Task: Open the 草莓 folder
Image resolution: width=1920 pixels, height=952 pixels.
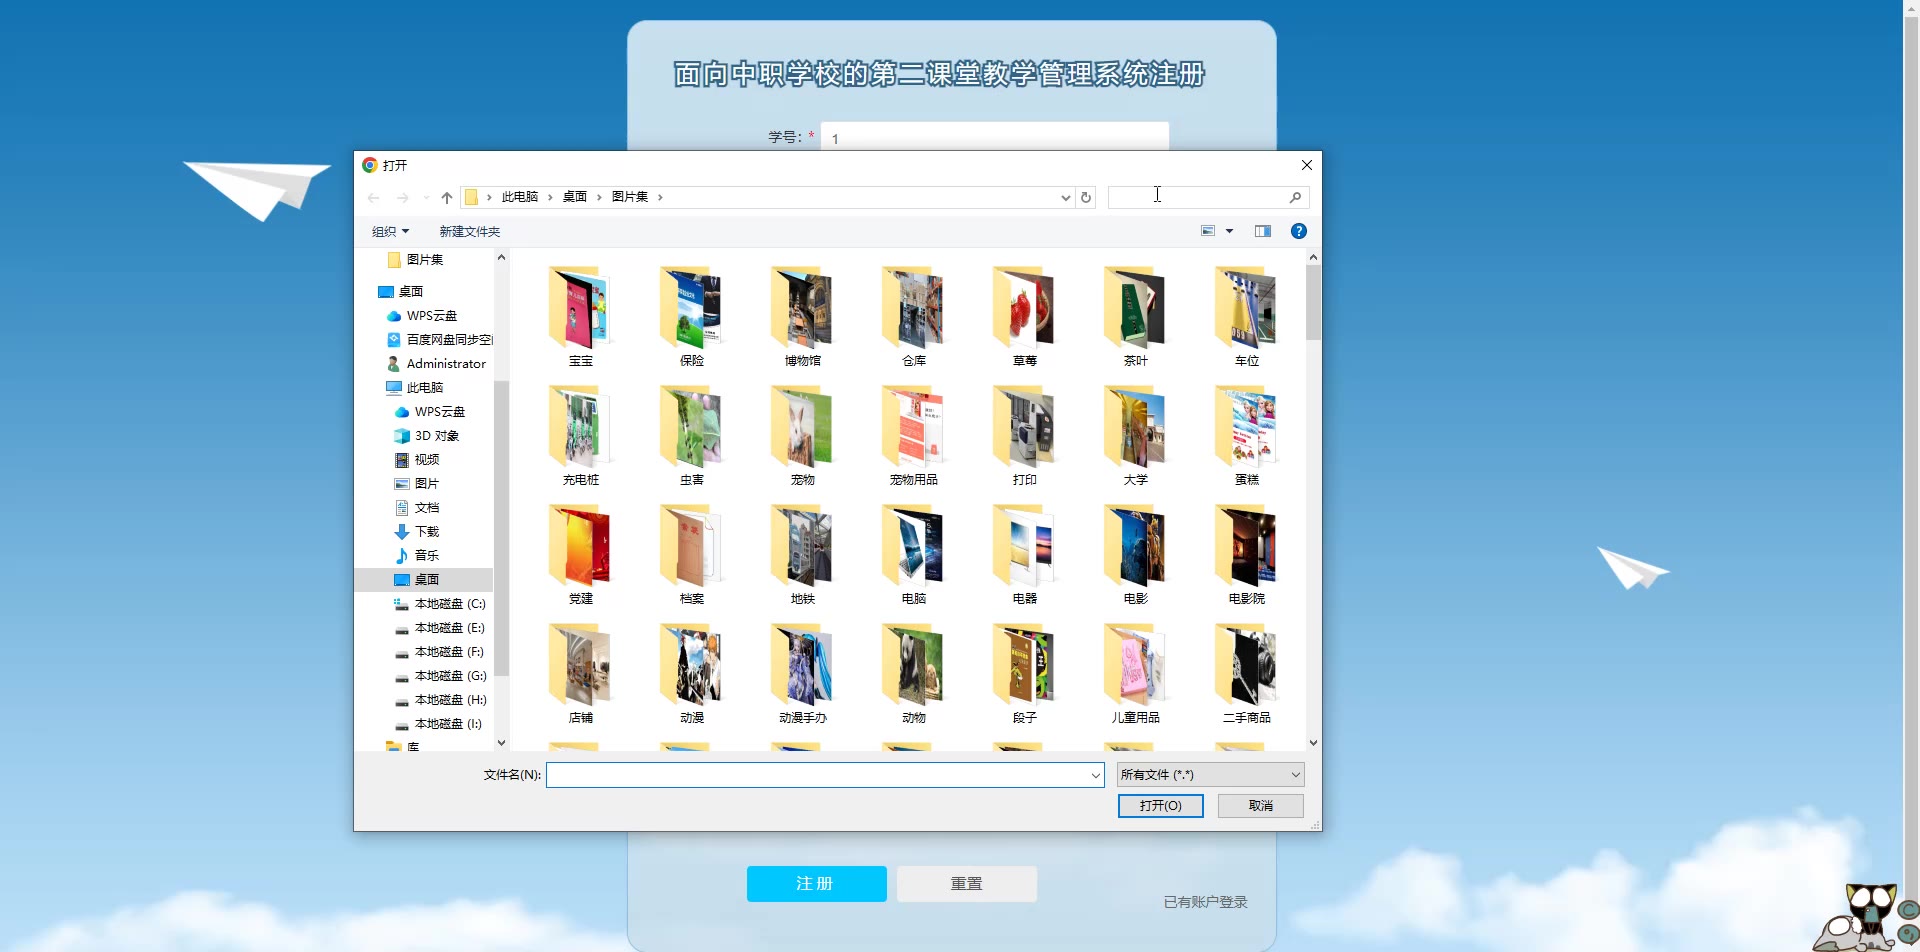Action: [x=1025, y=317]
